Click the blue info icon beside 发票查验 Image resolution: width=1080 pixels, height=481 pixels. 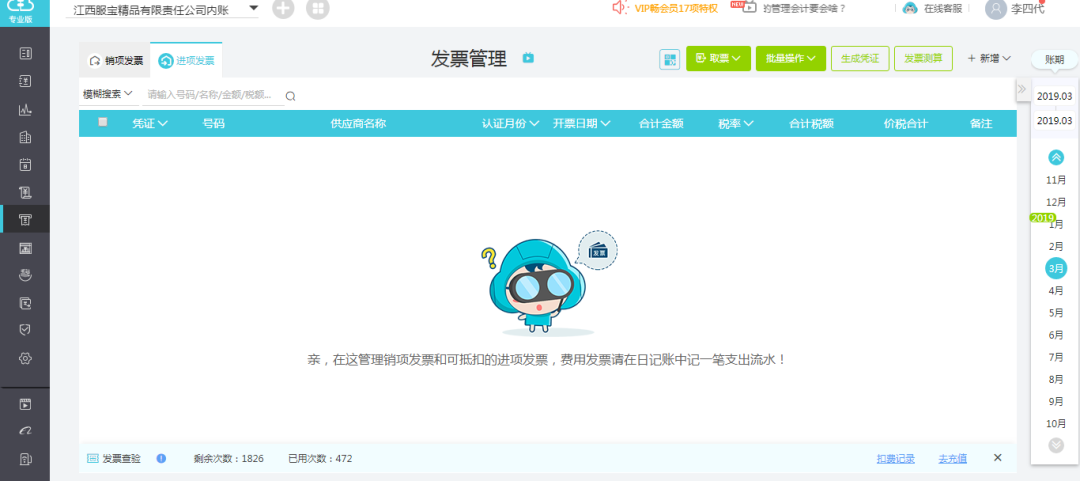click(161, 458)
